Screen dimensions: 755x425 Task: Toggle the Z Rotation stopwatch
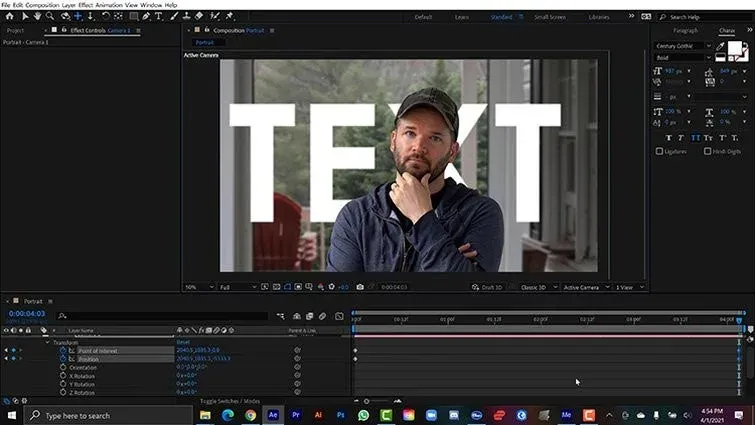pyautogui.click(x=63, y=392)
